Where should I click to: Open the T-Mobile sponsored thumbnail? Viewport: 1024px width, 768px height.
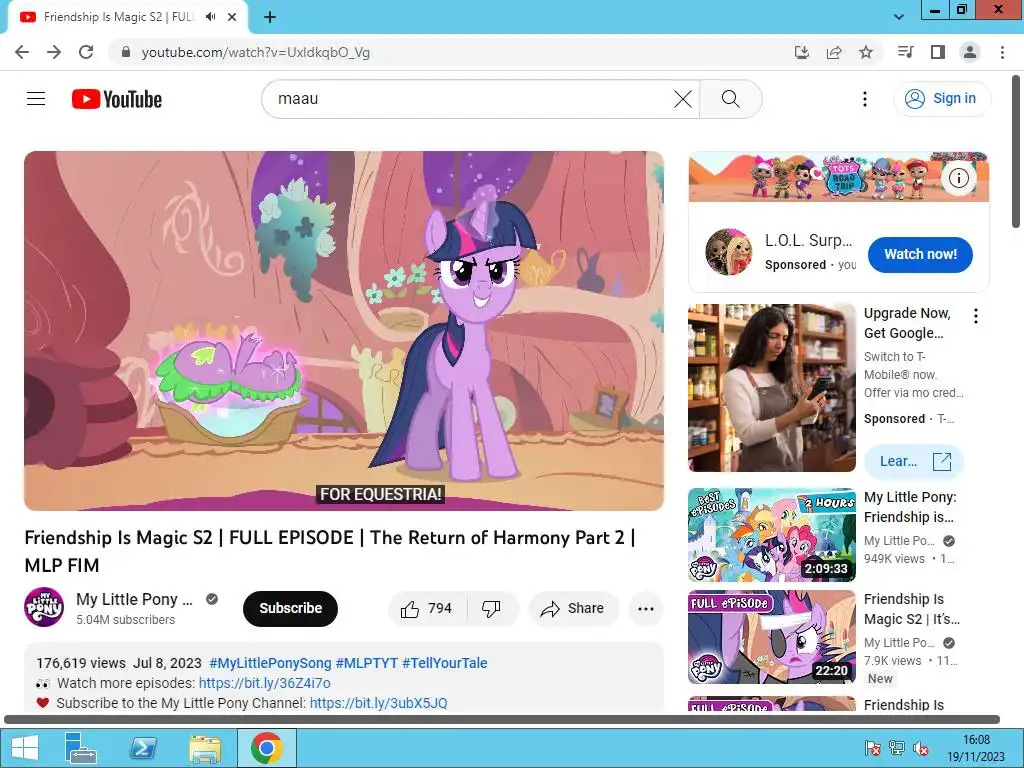coord(771,388)
